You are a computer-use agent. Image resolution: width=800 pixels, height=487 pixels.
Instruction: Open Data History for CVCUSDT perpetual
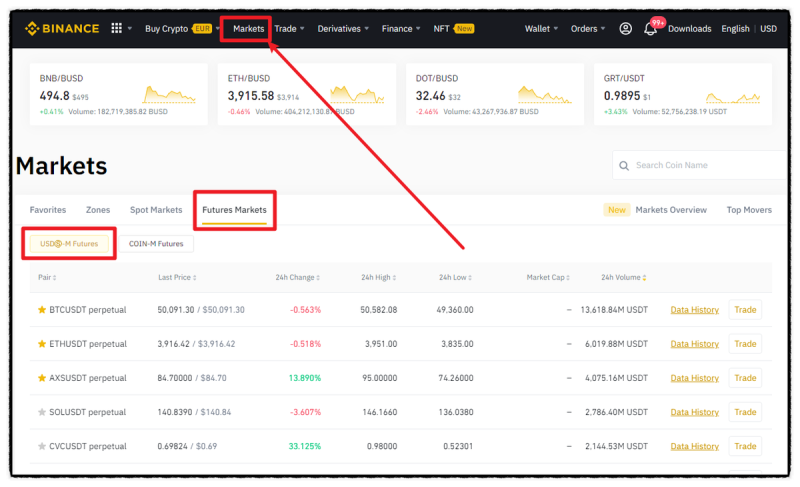pyautogui.click(x=694, y=446)
